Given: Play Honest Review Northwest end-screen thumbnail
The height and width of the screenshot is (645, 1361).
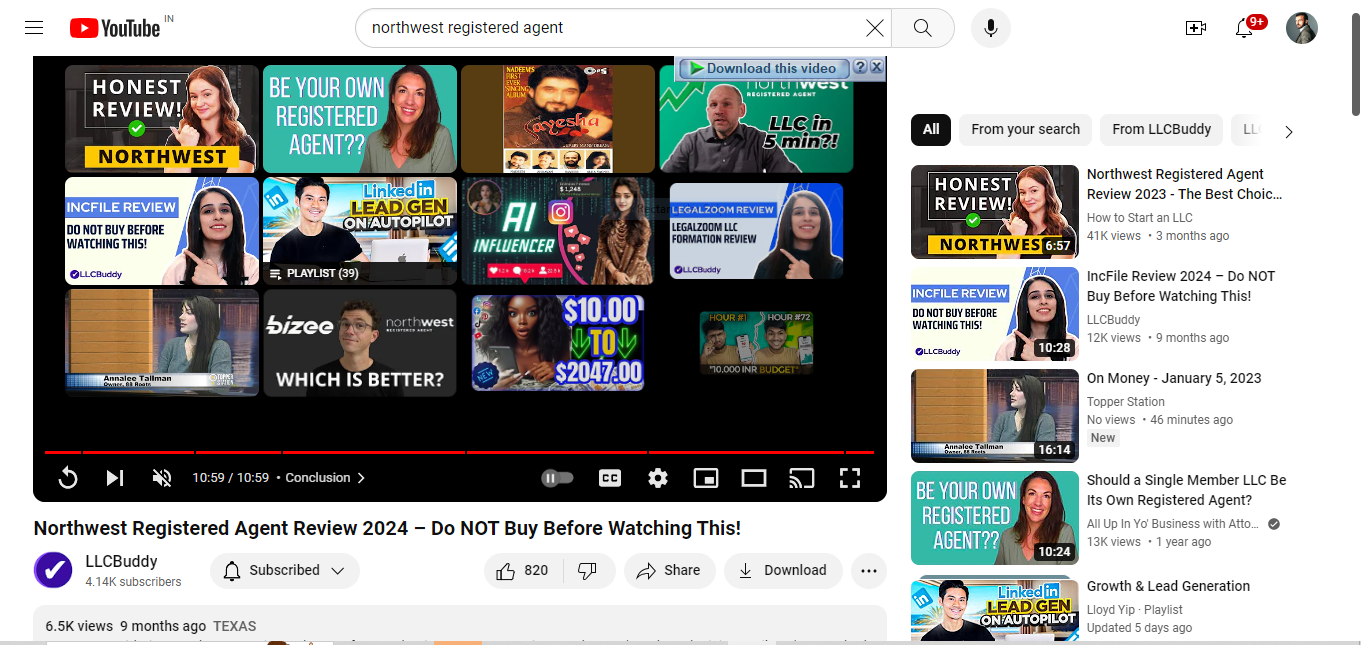Looking at the screenshot, I should coord(161,119).
